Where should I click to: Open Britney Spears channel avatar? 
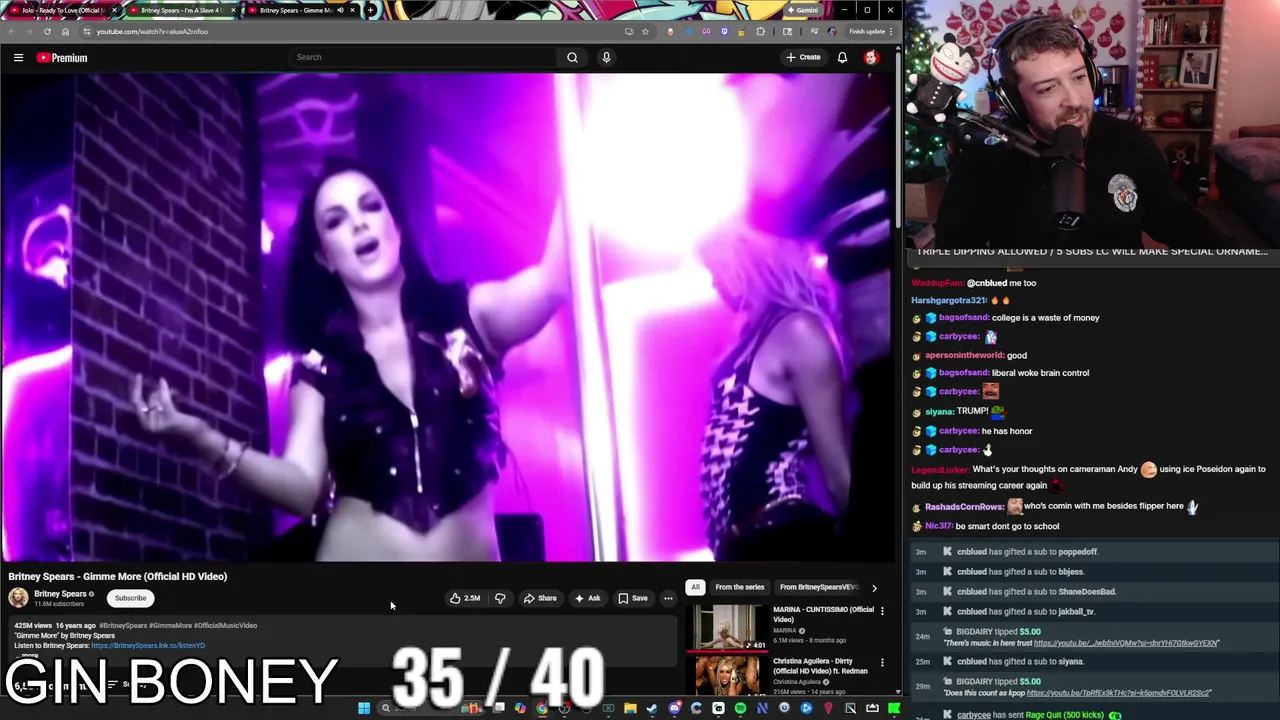(18, 598)
